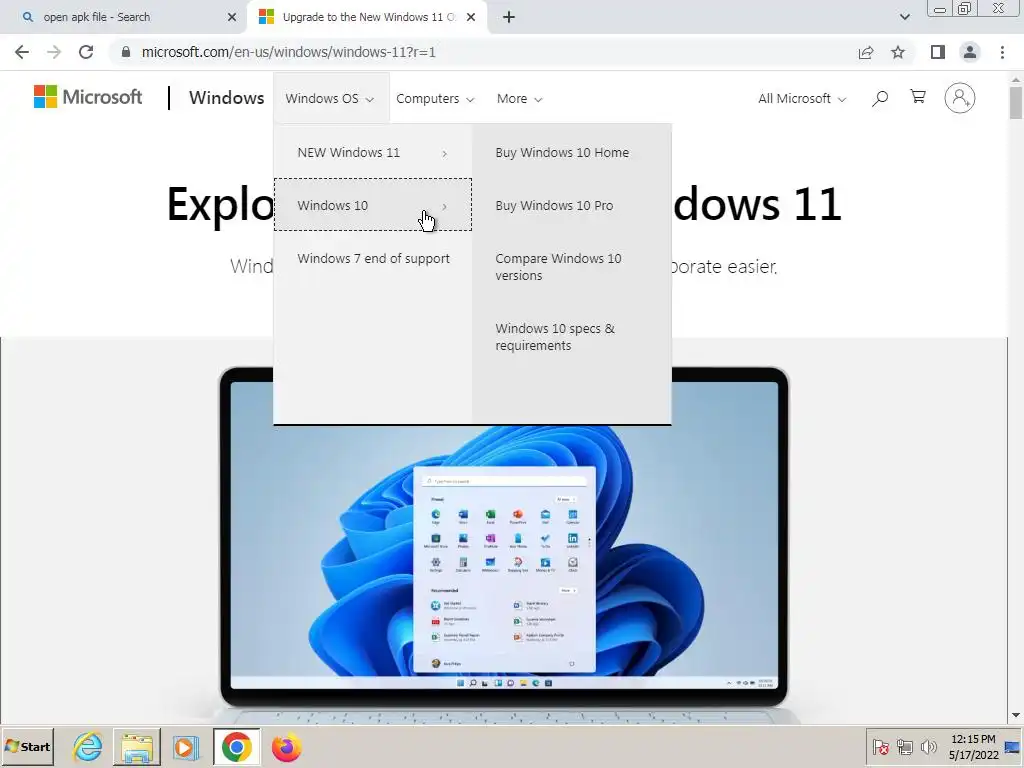Screen dimensions: 1024x768
Task: Choose Buy Windows 10 Home
Action: tap(562, 153)
